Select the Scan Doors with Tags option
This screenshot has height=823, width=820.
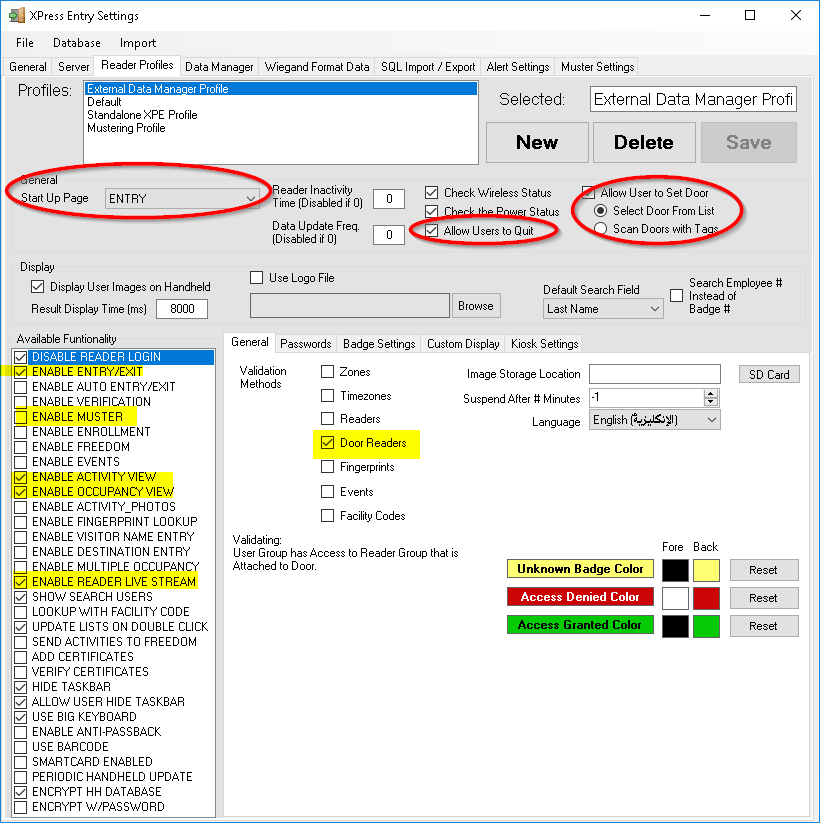coord(600,229)
